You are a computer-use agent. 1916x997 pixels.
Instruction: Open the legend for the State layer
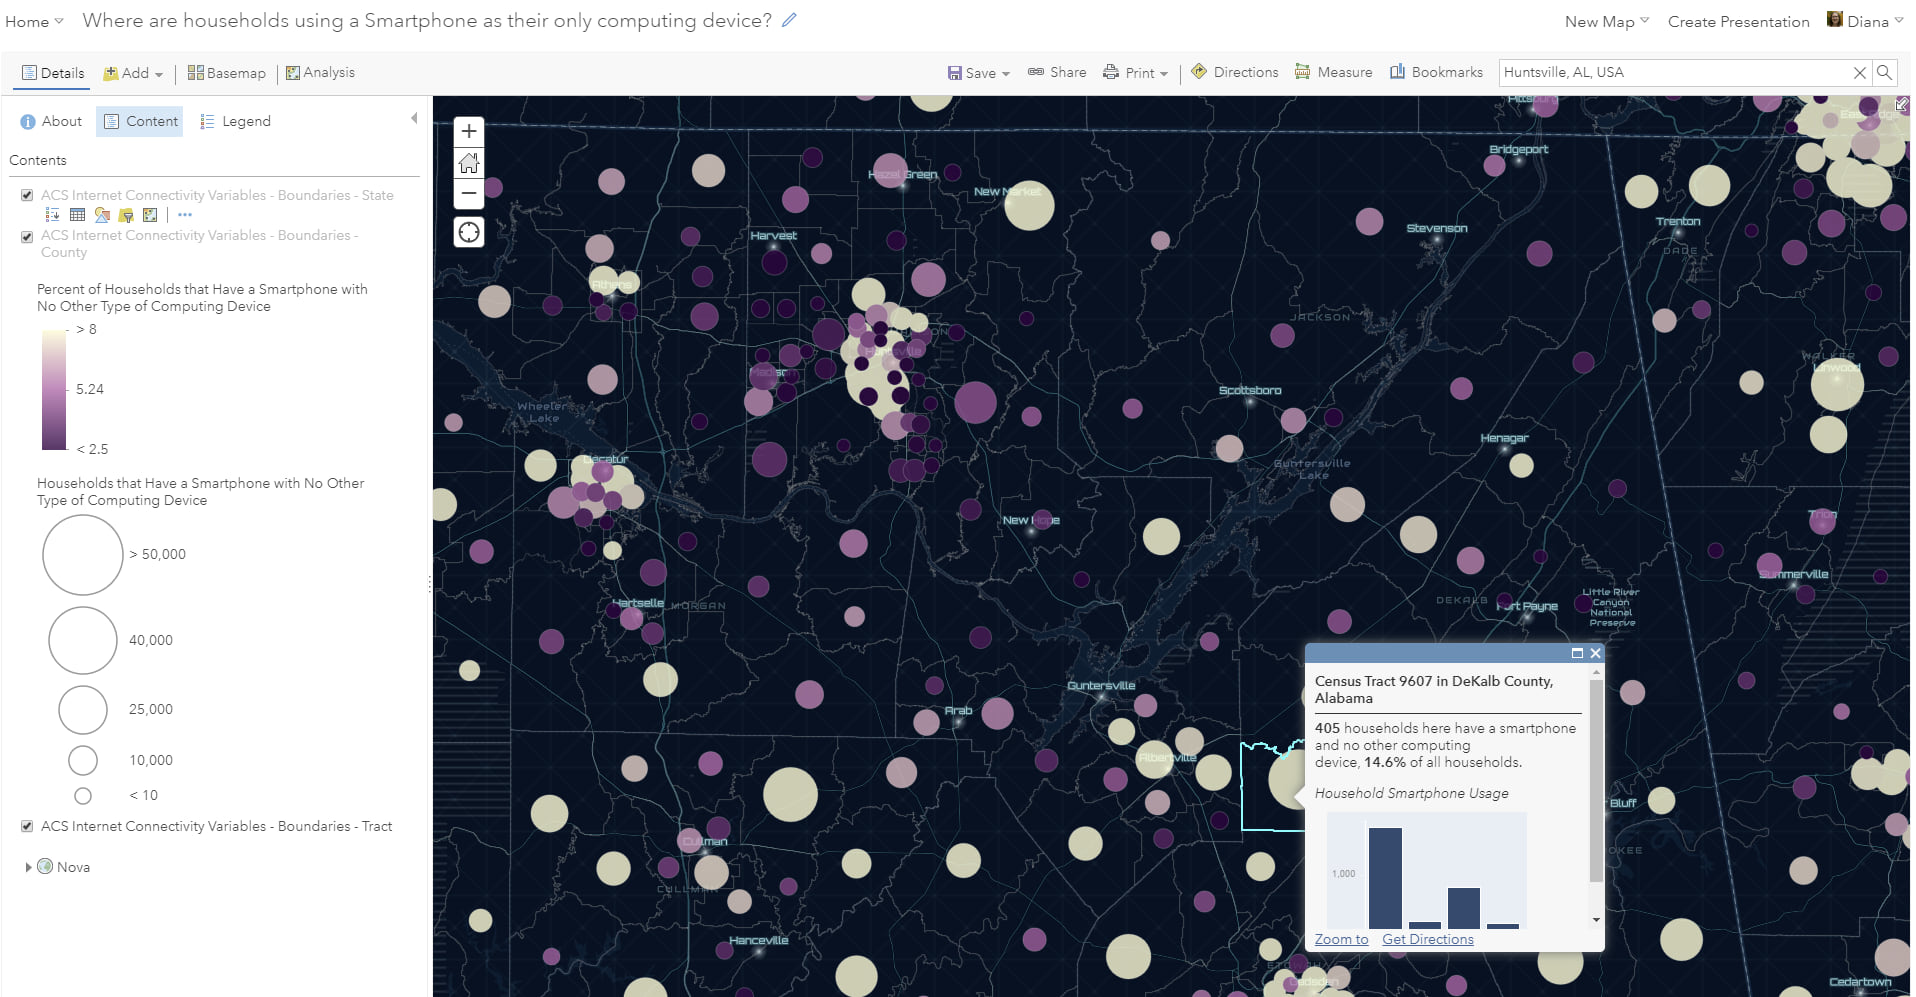click(51, 214)
